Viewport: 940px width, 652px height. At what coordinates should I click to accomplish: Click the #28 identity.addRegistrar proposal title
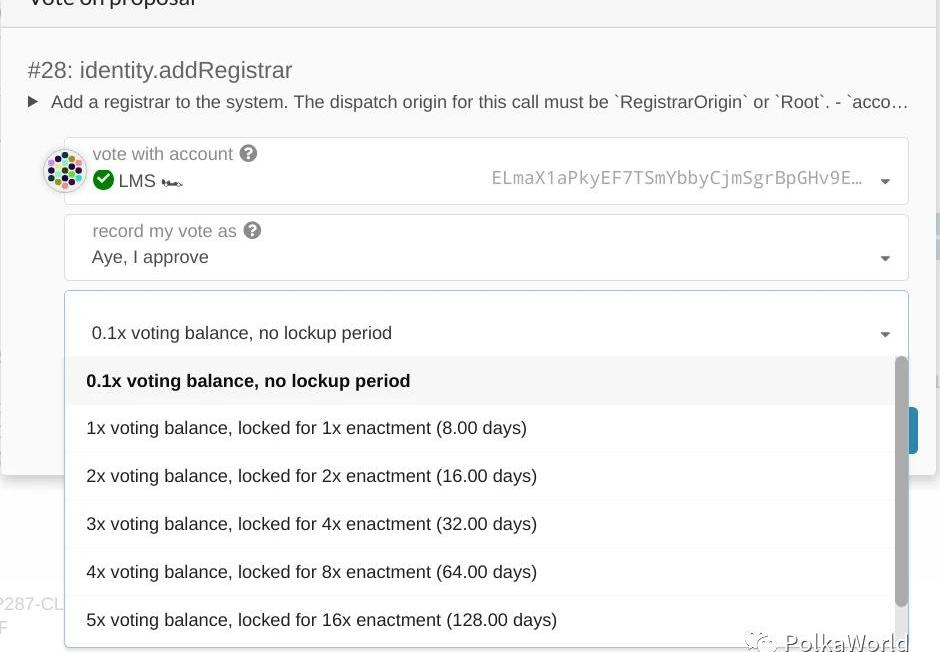point(160,71)
